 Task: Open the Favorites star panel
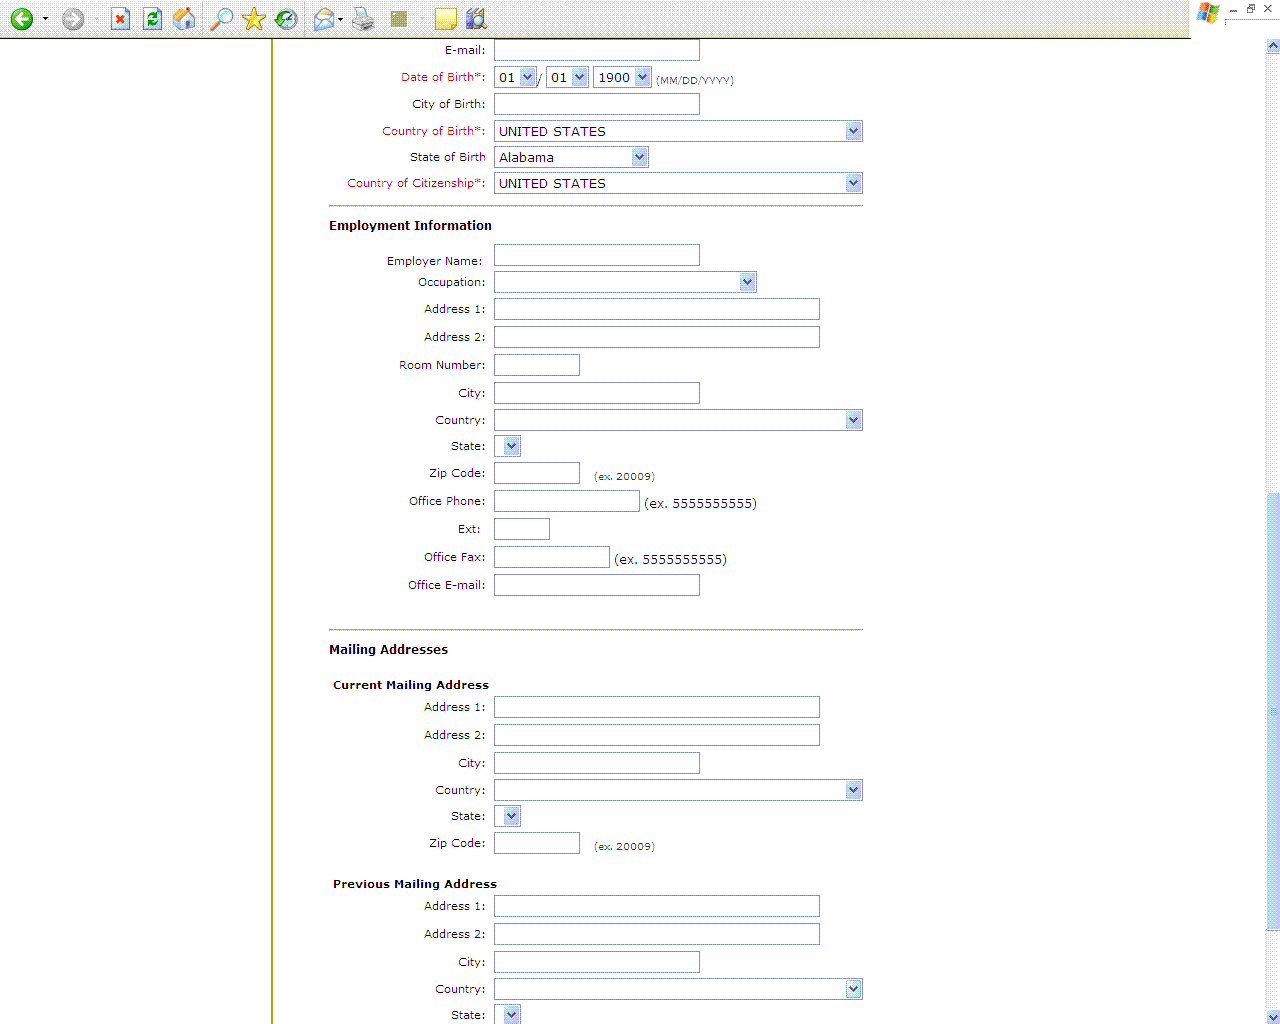(254, 19)
